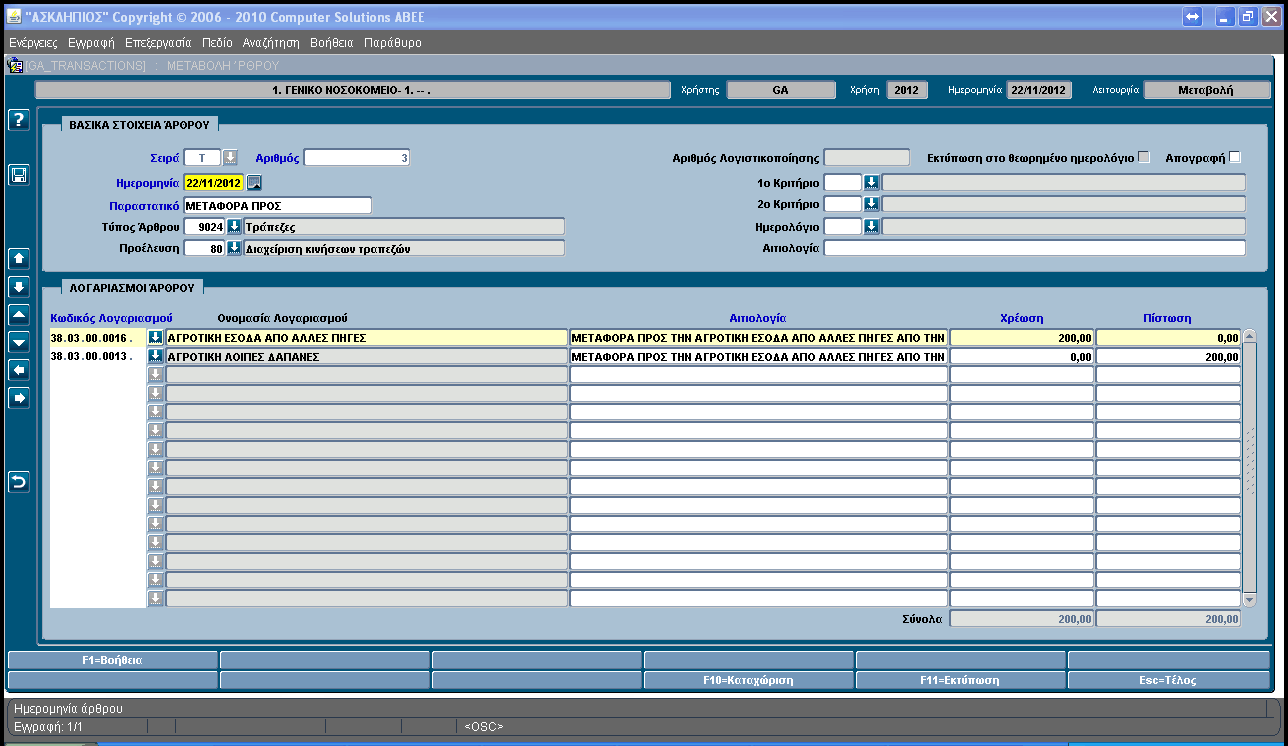Click the Παραστατικό field ΜΕΤΑΦΟΡΑ ΠΡΟΣ
Screen dimensions: 1288x746
(x=278, y=205)
